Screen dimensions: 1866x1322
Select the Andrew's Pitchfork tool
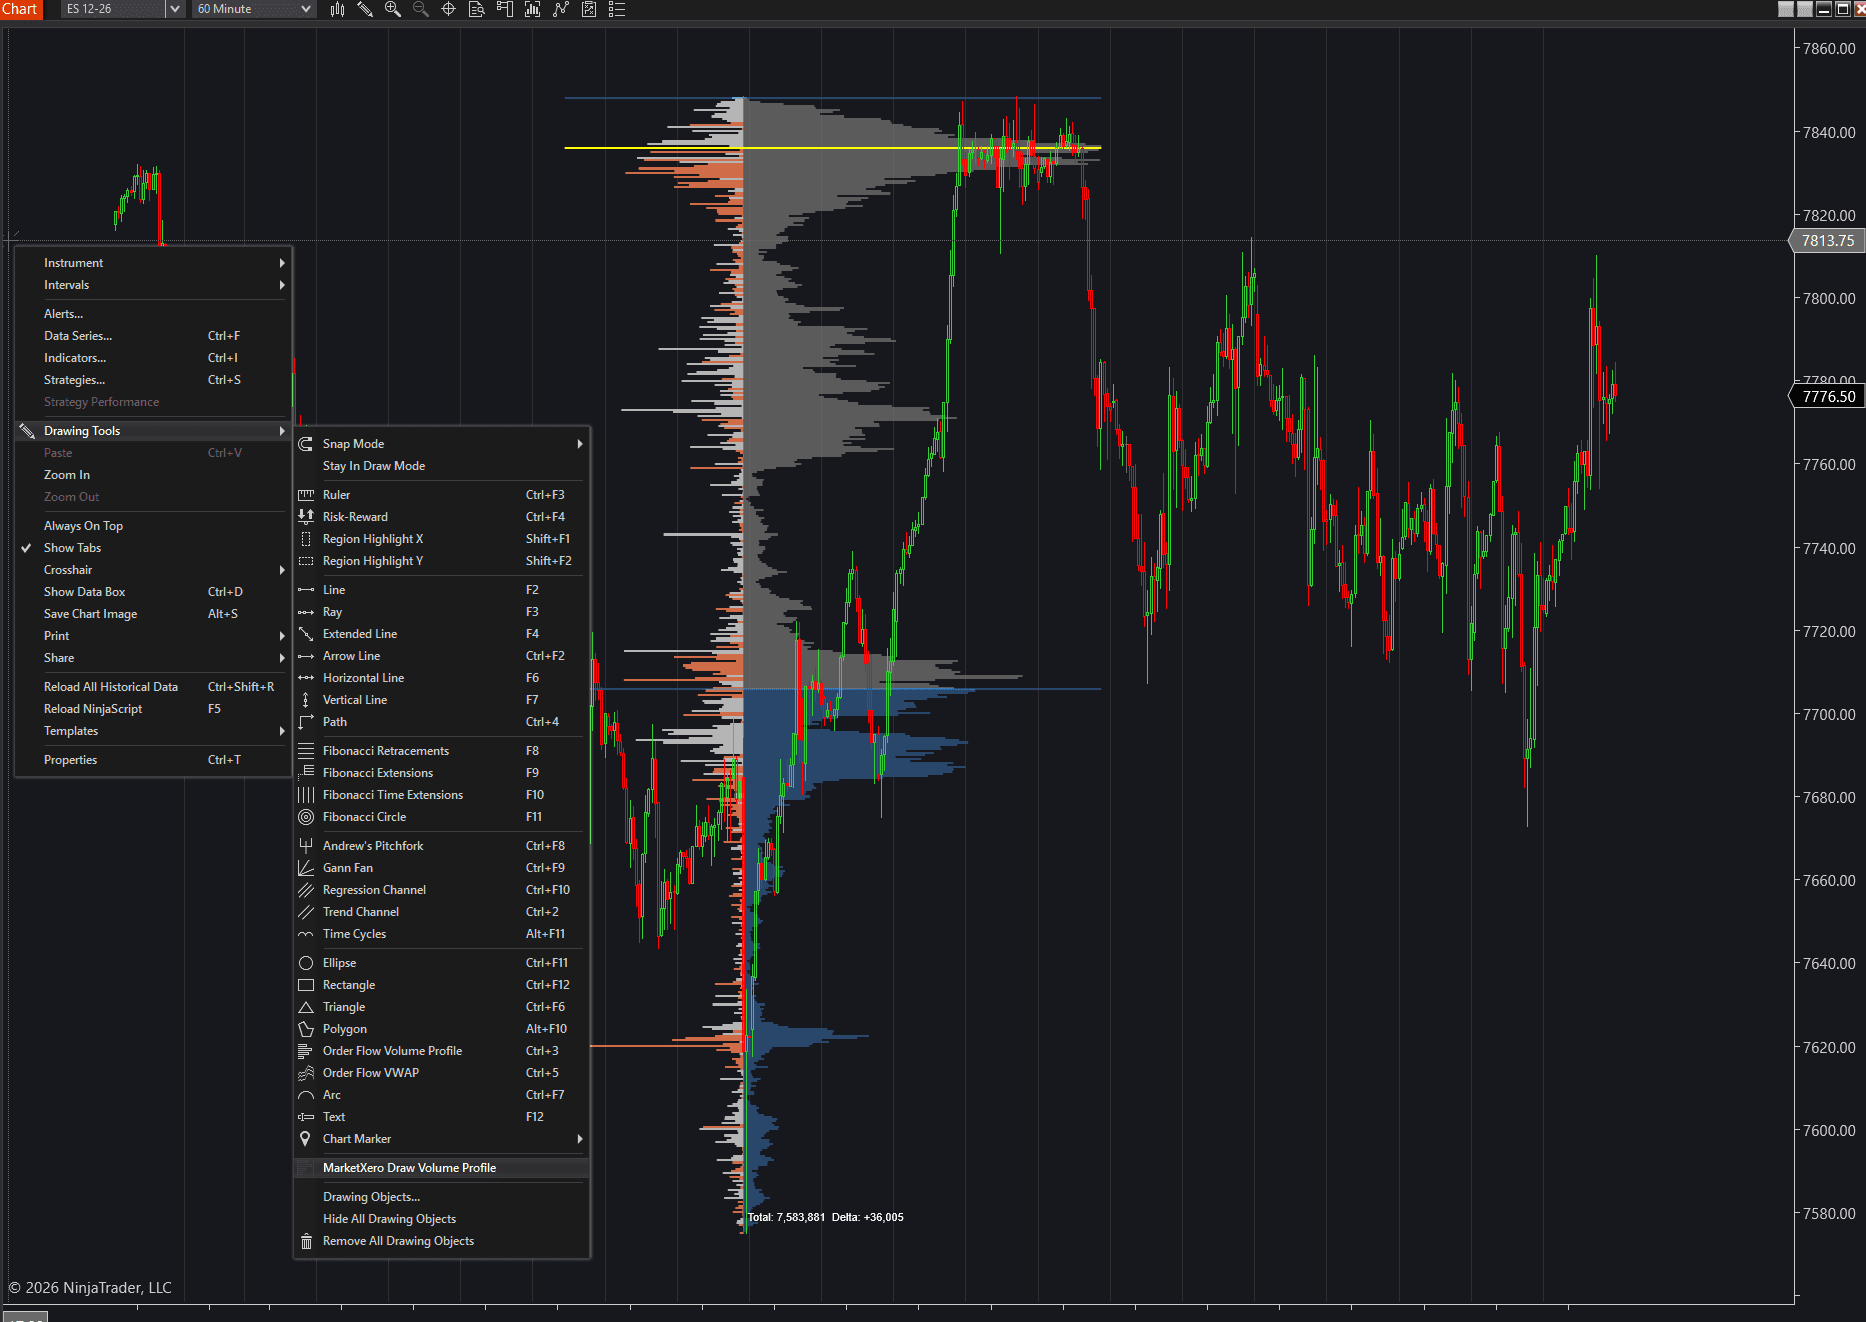click(441, 846)
